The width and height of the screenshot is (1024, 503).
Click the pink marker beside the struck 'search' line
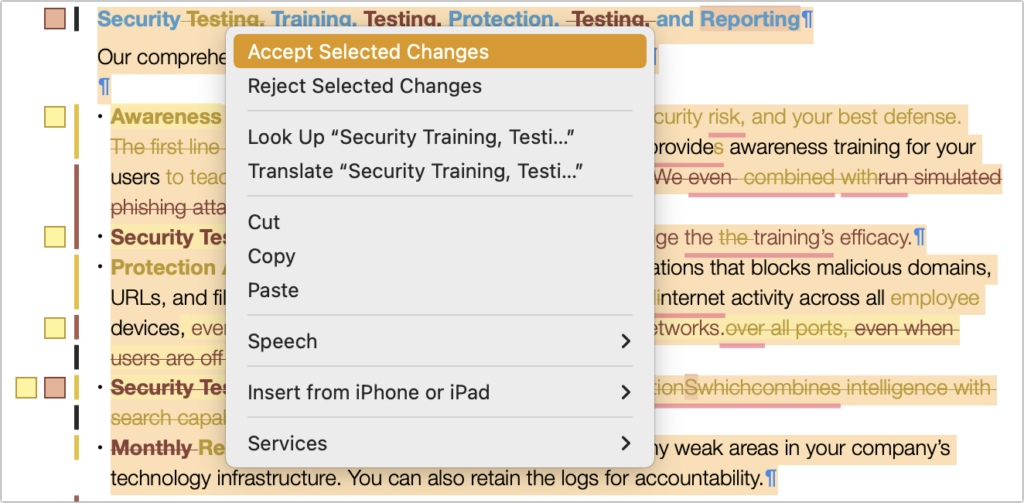click(x=55, y=388)
